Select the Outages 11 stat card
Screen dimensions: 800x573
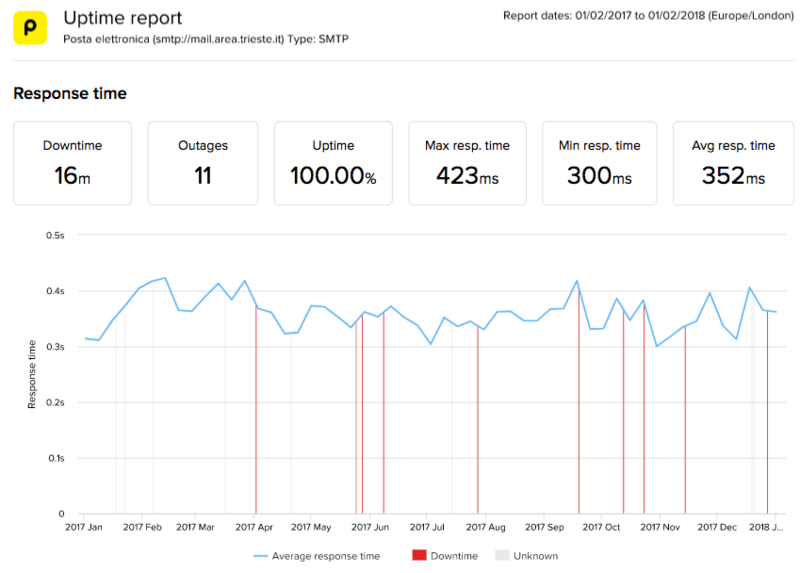coord(203,163)
